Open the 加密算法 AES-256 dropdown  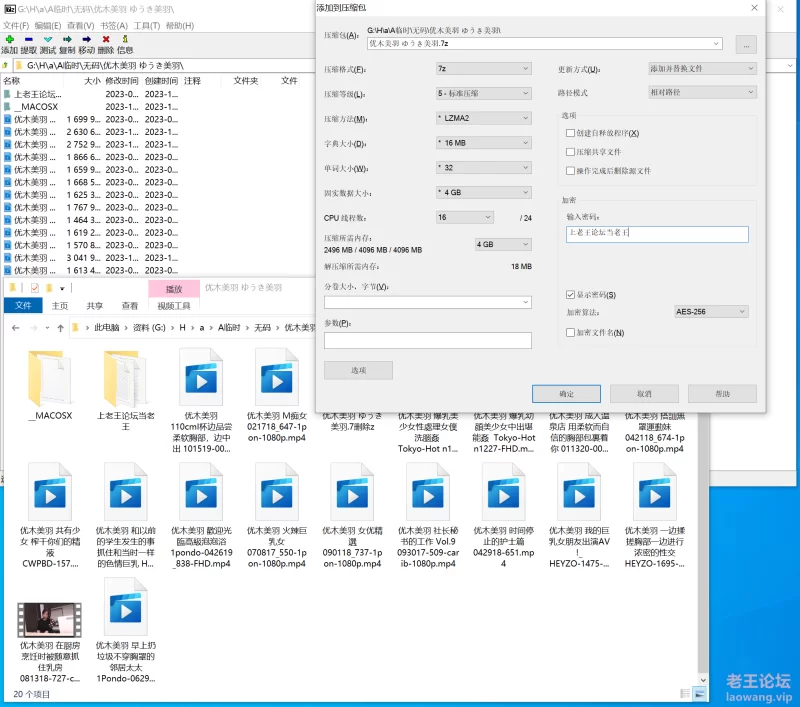pos(710,312)
